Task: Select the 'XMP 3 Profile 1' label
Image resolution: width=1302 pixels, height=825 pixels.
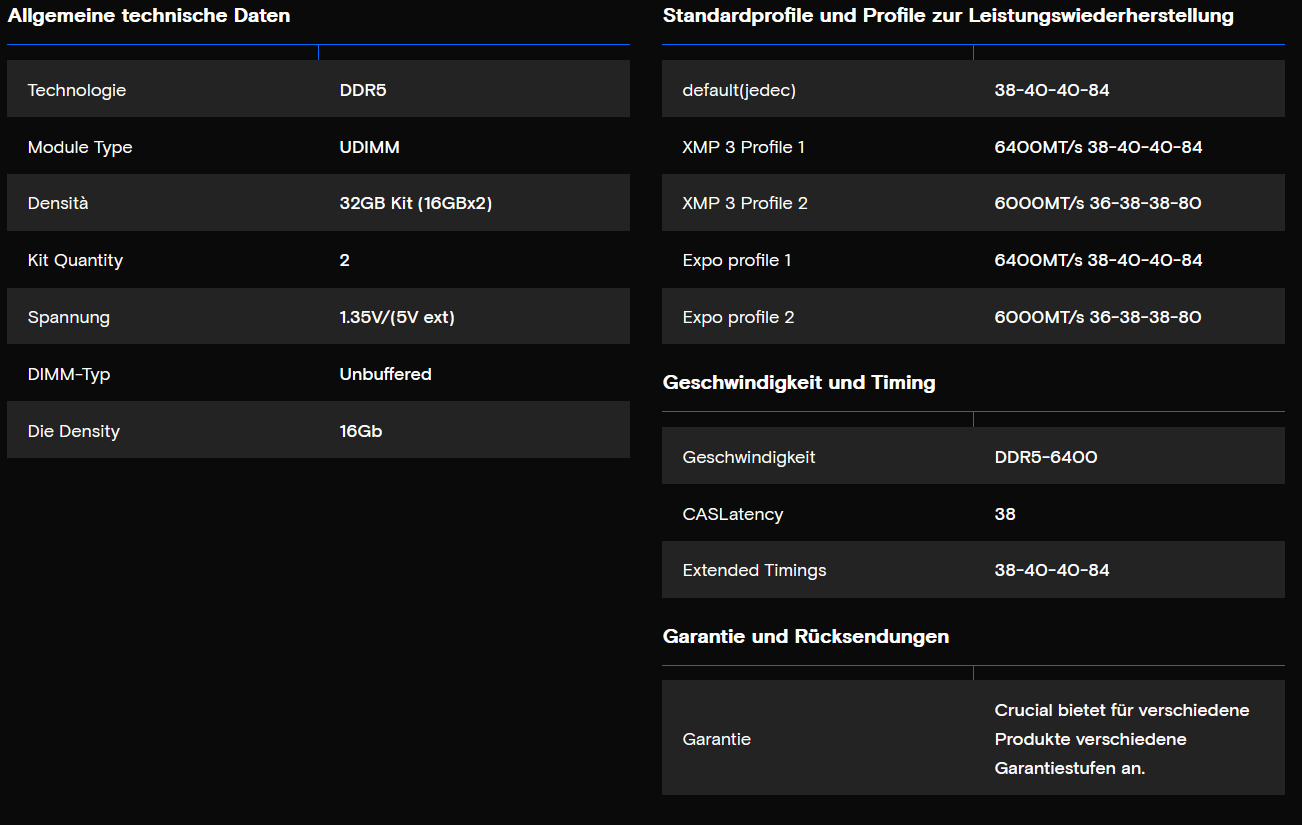Action: point(743,147)
